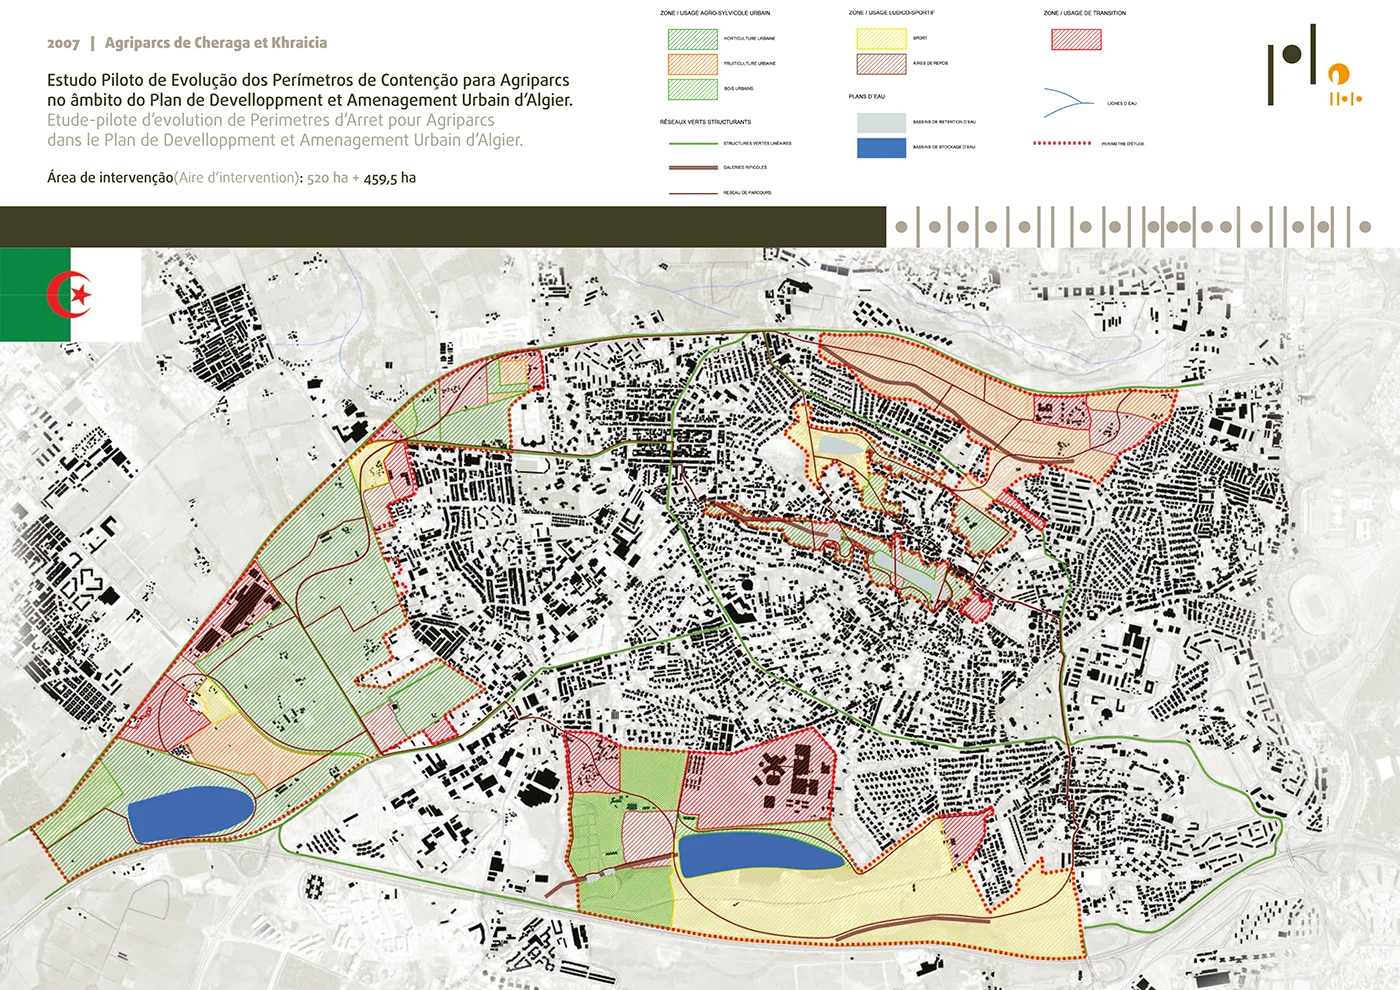
Task: Click the dark olive banner bar above the map
Action: tap(443, 227)
